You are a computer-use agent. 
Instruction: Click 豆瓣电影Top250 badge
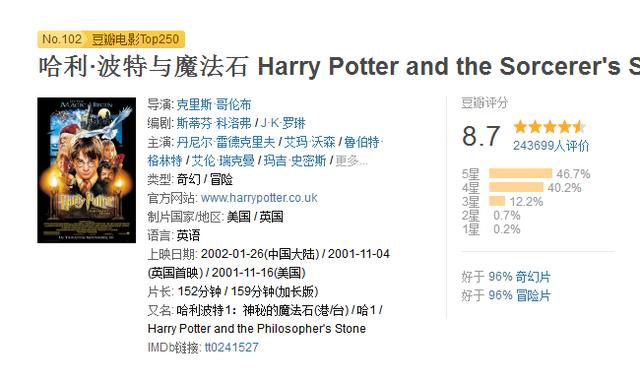pos(135,39)
